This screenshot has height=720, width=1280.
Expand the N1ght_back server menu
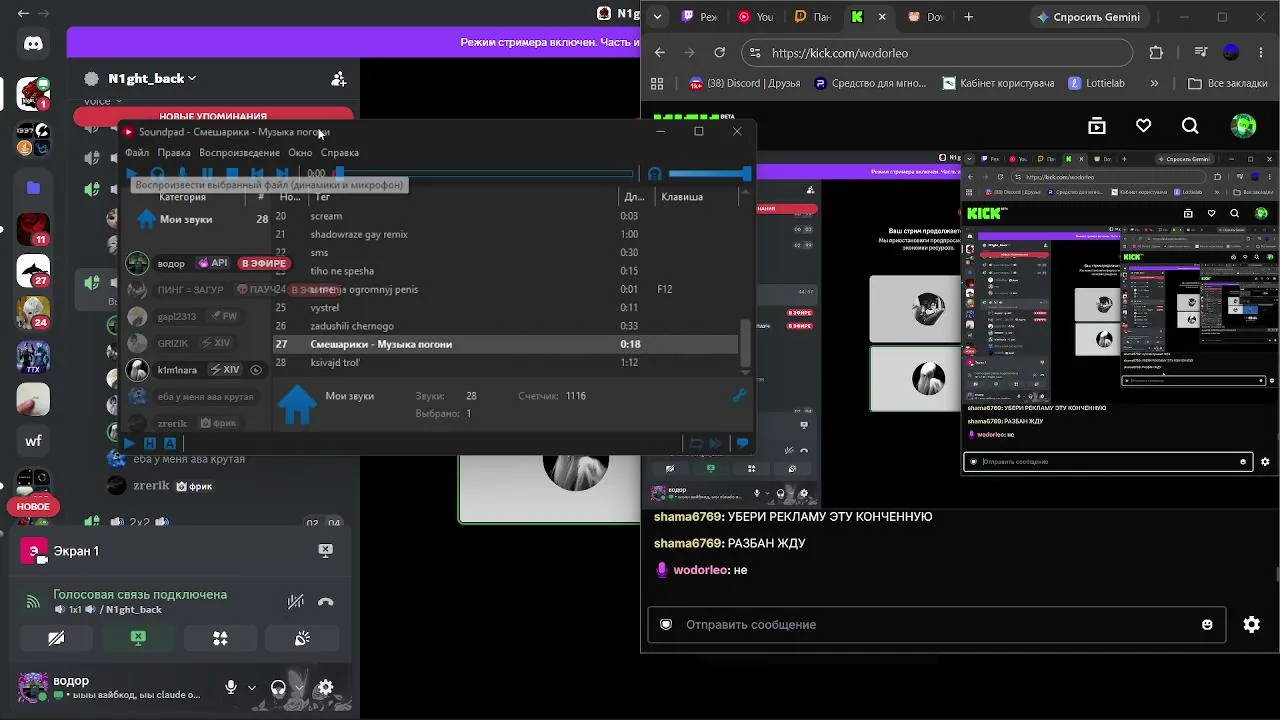point(152,78)
